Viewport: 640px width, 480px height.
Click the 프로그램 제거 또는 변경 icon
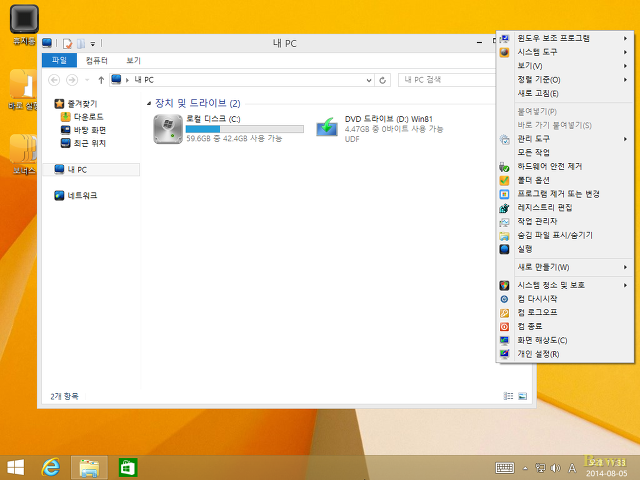[x=504, y=194]
